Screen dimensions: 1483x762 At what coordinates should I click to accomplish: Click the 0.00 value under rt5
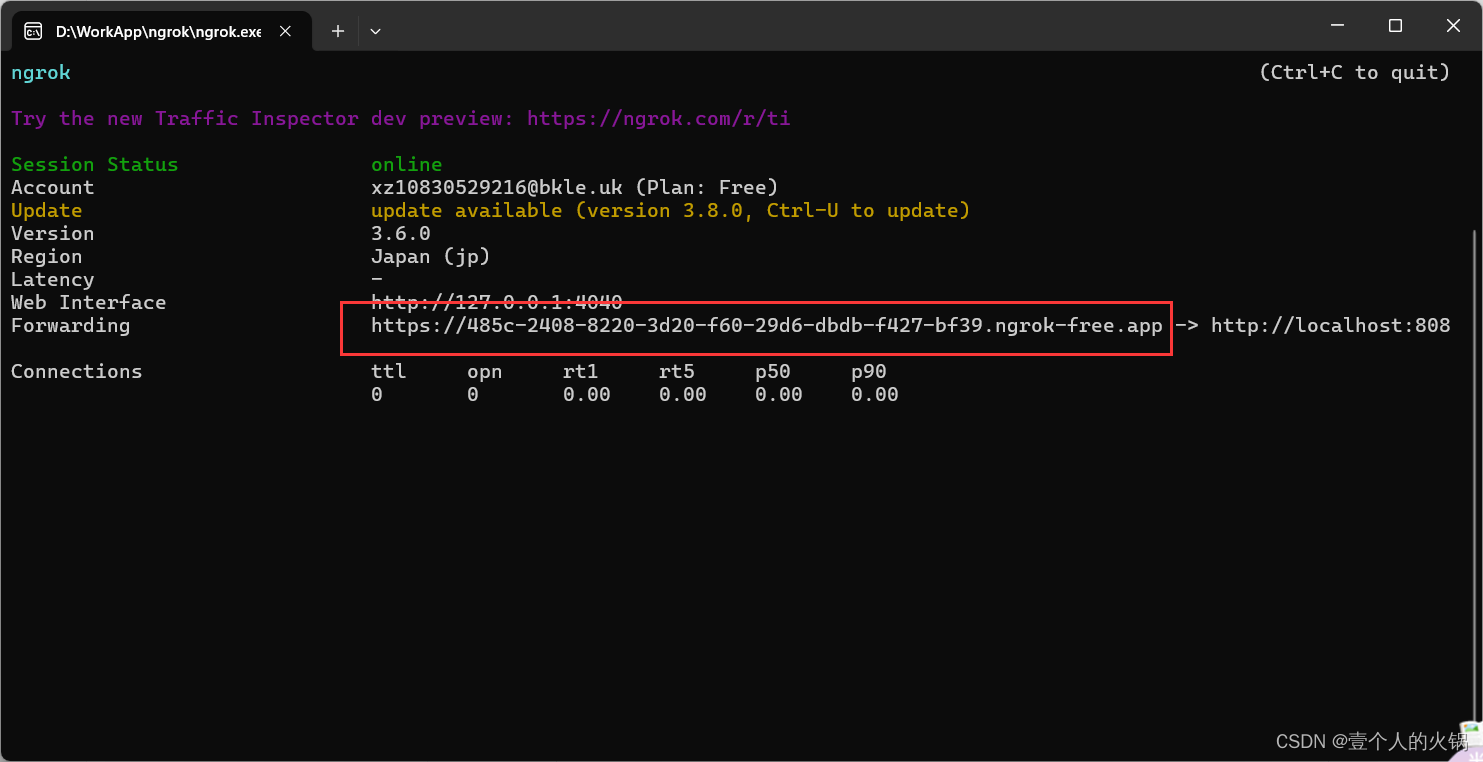click(x=682, y=395)
